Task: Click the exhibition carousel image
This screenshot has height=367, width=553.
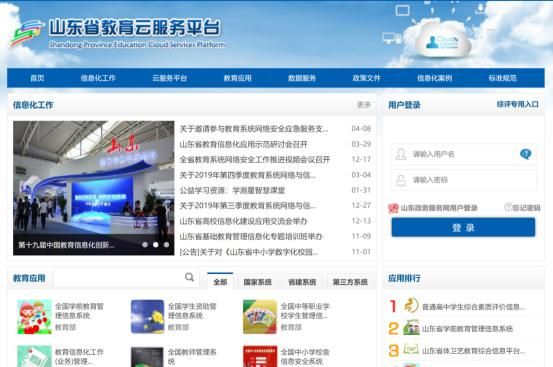Action: (x=93, y=188)
